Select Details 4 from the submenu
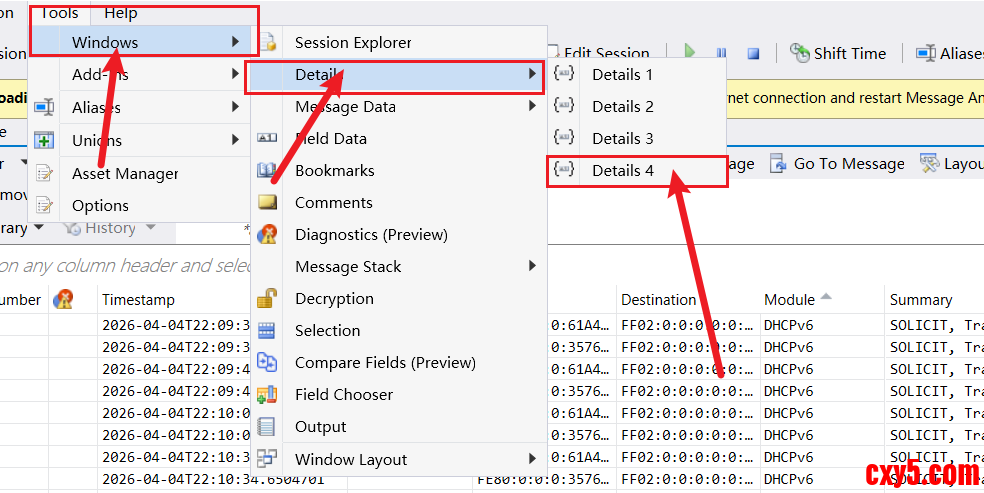Screen dimensions: 984x493 click(x=622, y=171)
